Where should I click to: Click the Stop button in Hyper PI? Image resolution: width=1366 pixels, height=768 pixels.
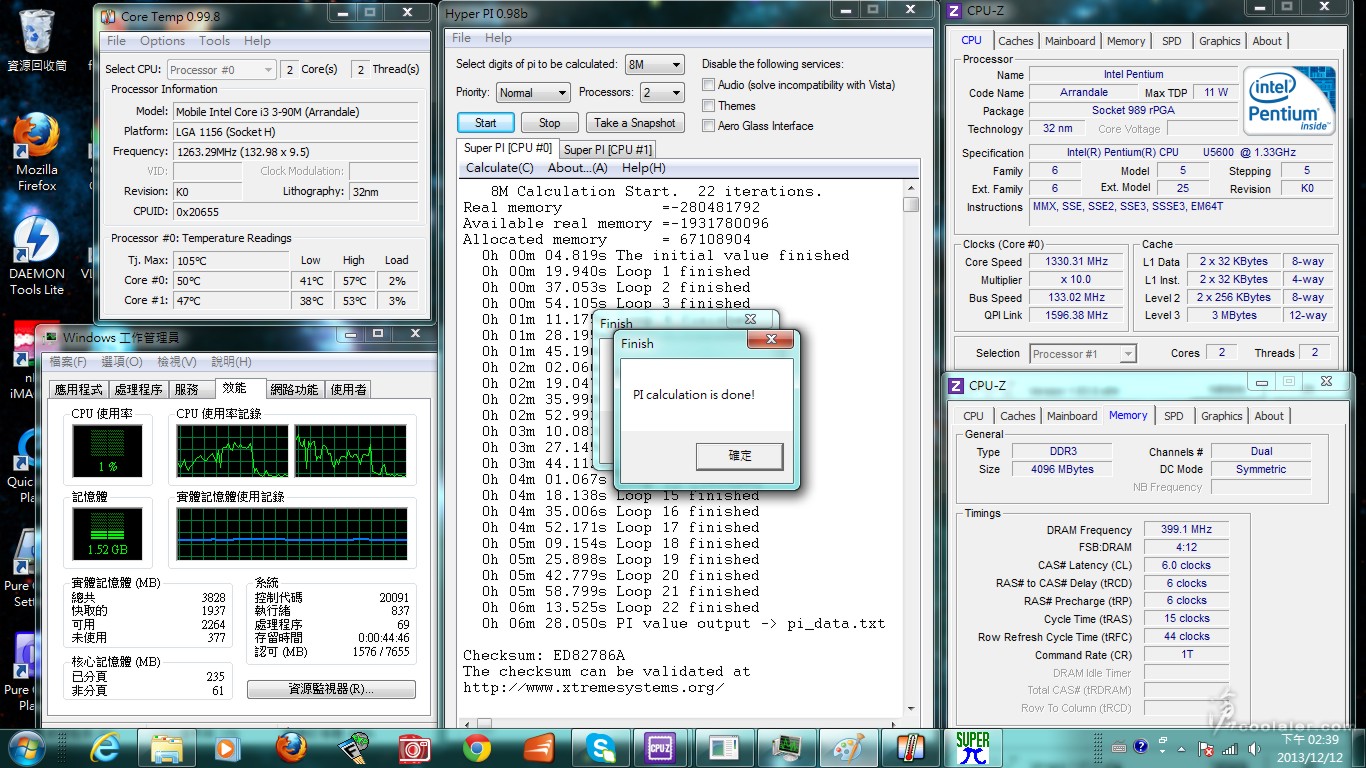click(x=550, y=123)
